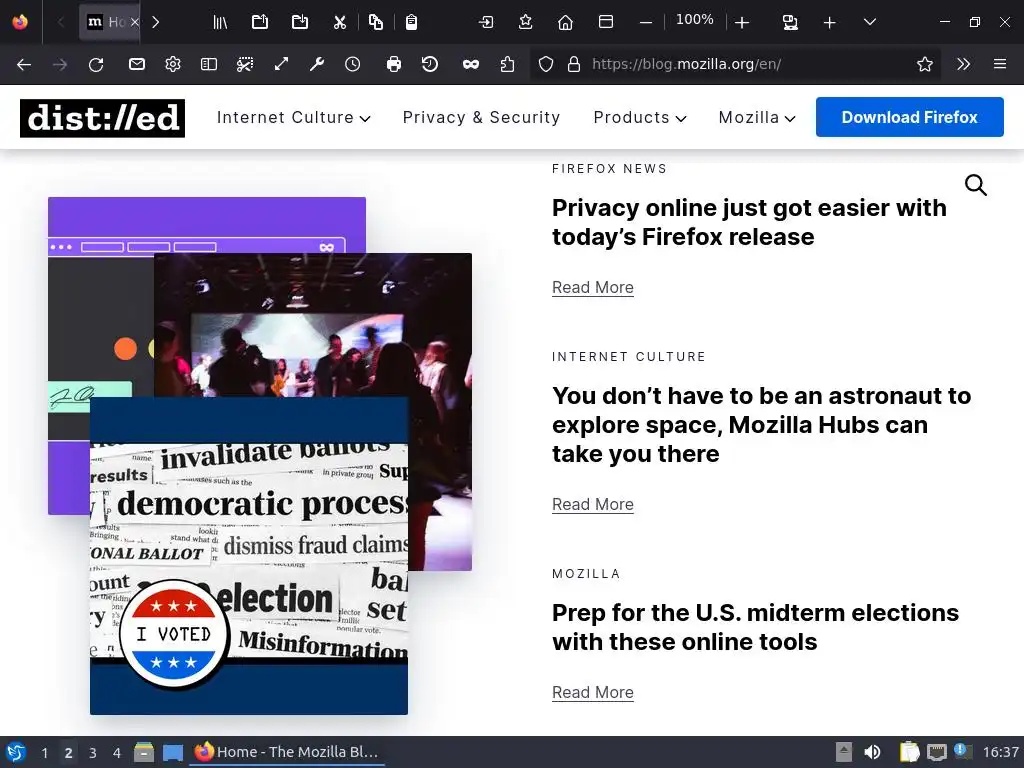1024x768 pixels.
Task: Open the extensions puzzle icon
Action: [507, 64]
